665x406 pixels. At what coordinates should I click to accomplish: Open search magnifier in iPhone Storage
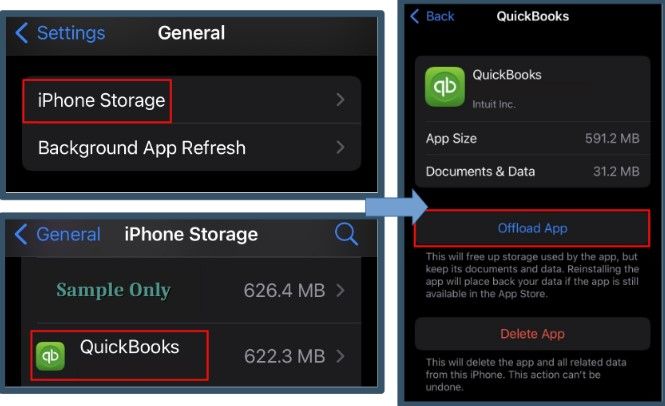pos(346,234)
